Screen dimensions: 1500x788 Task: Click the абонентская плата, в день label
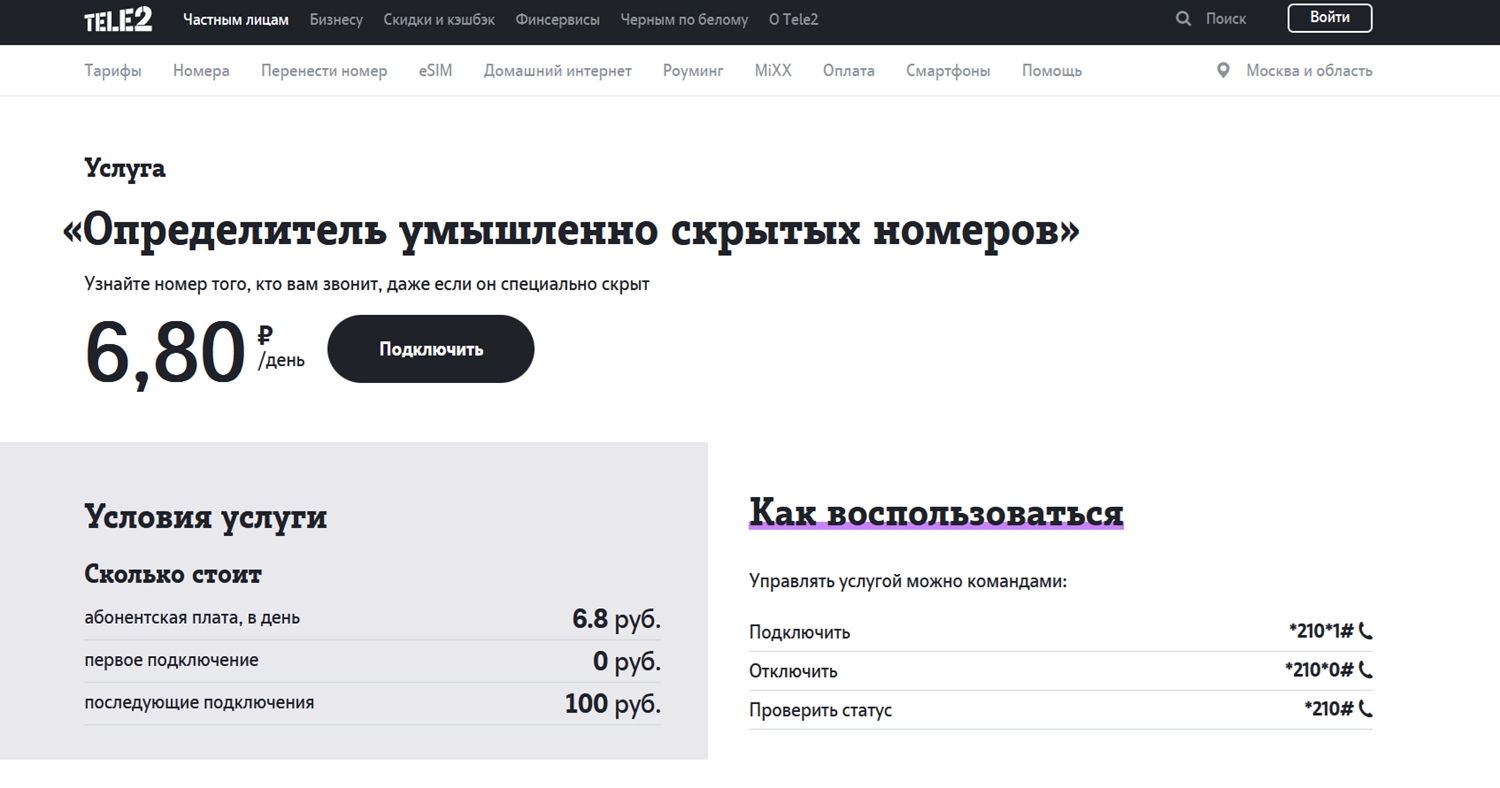coord(192,618)
